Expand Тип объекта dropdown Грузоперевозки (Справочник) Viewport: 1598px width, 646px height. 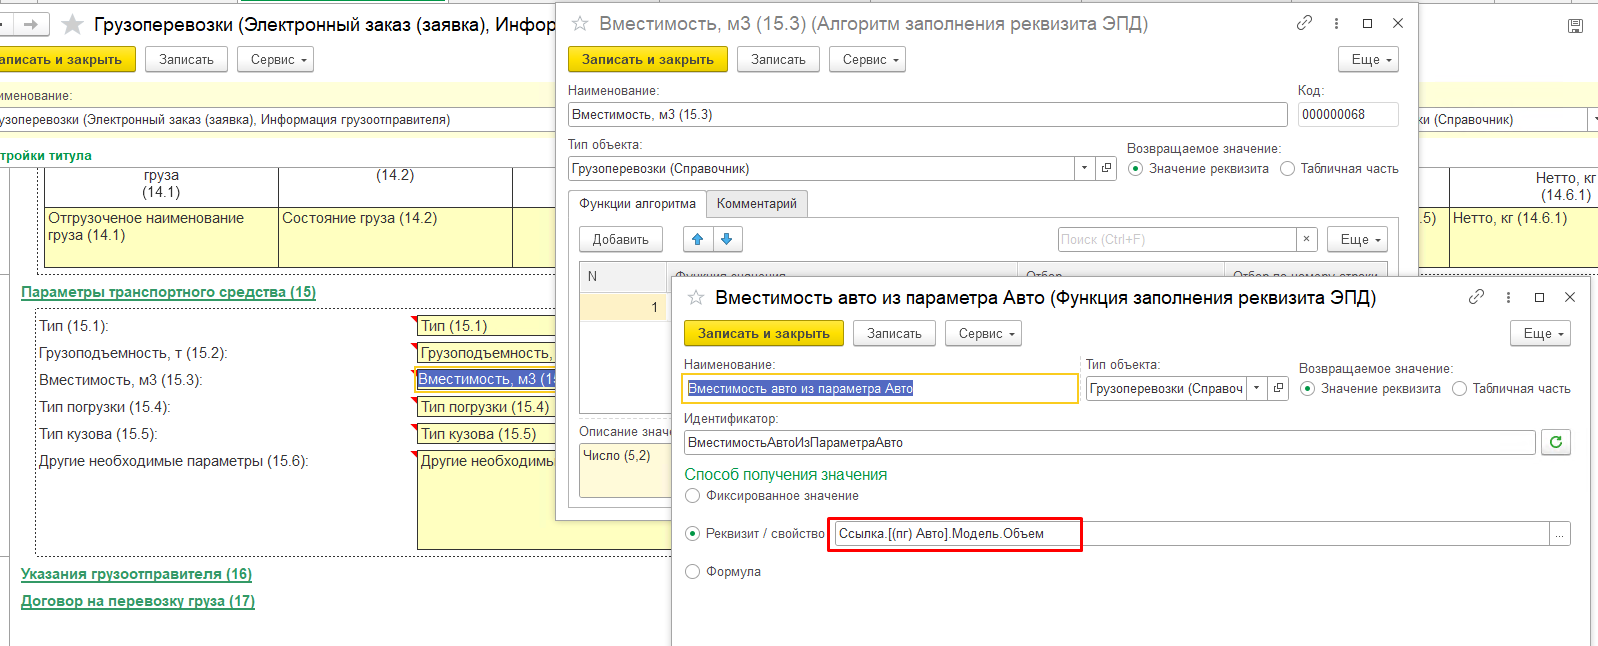pos(1084,168)
